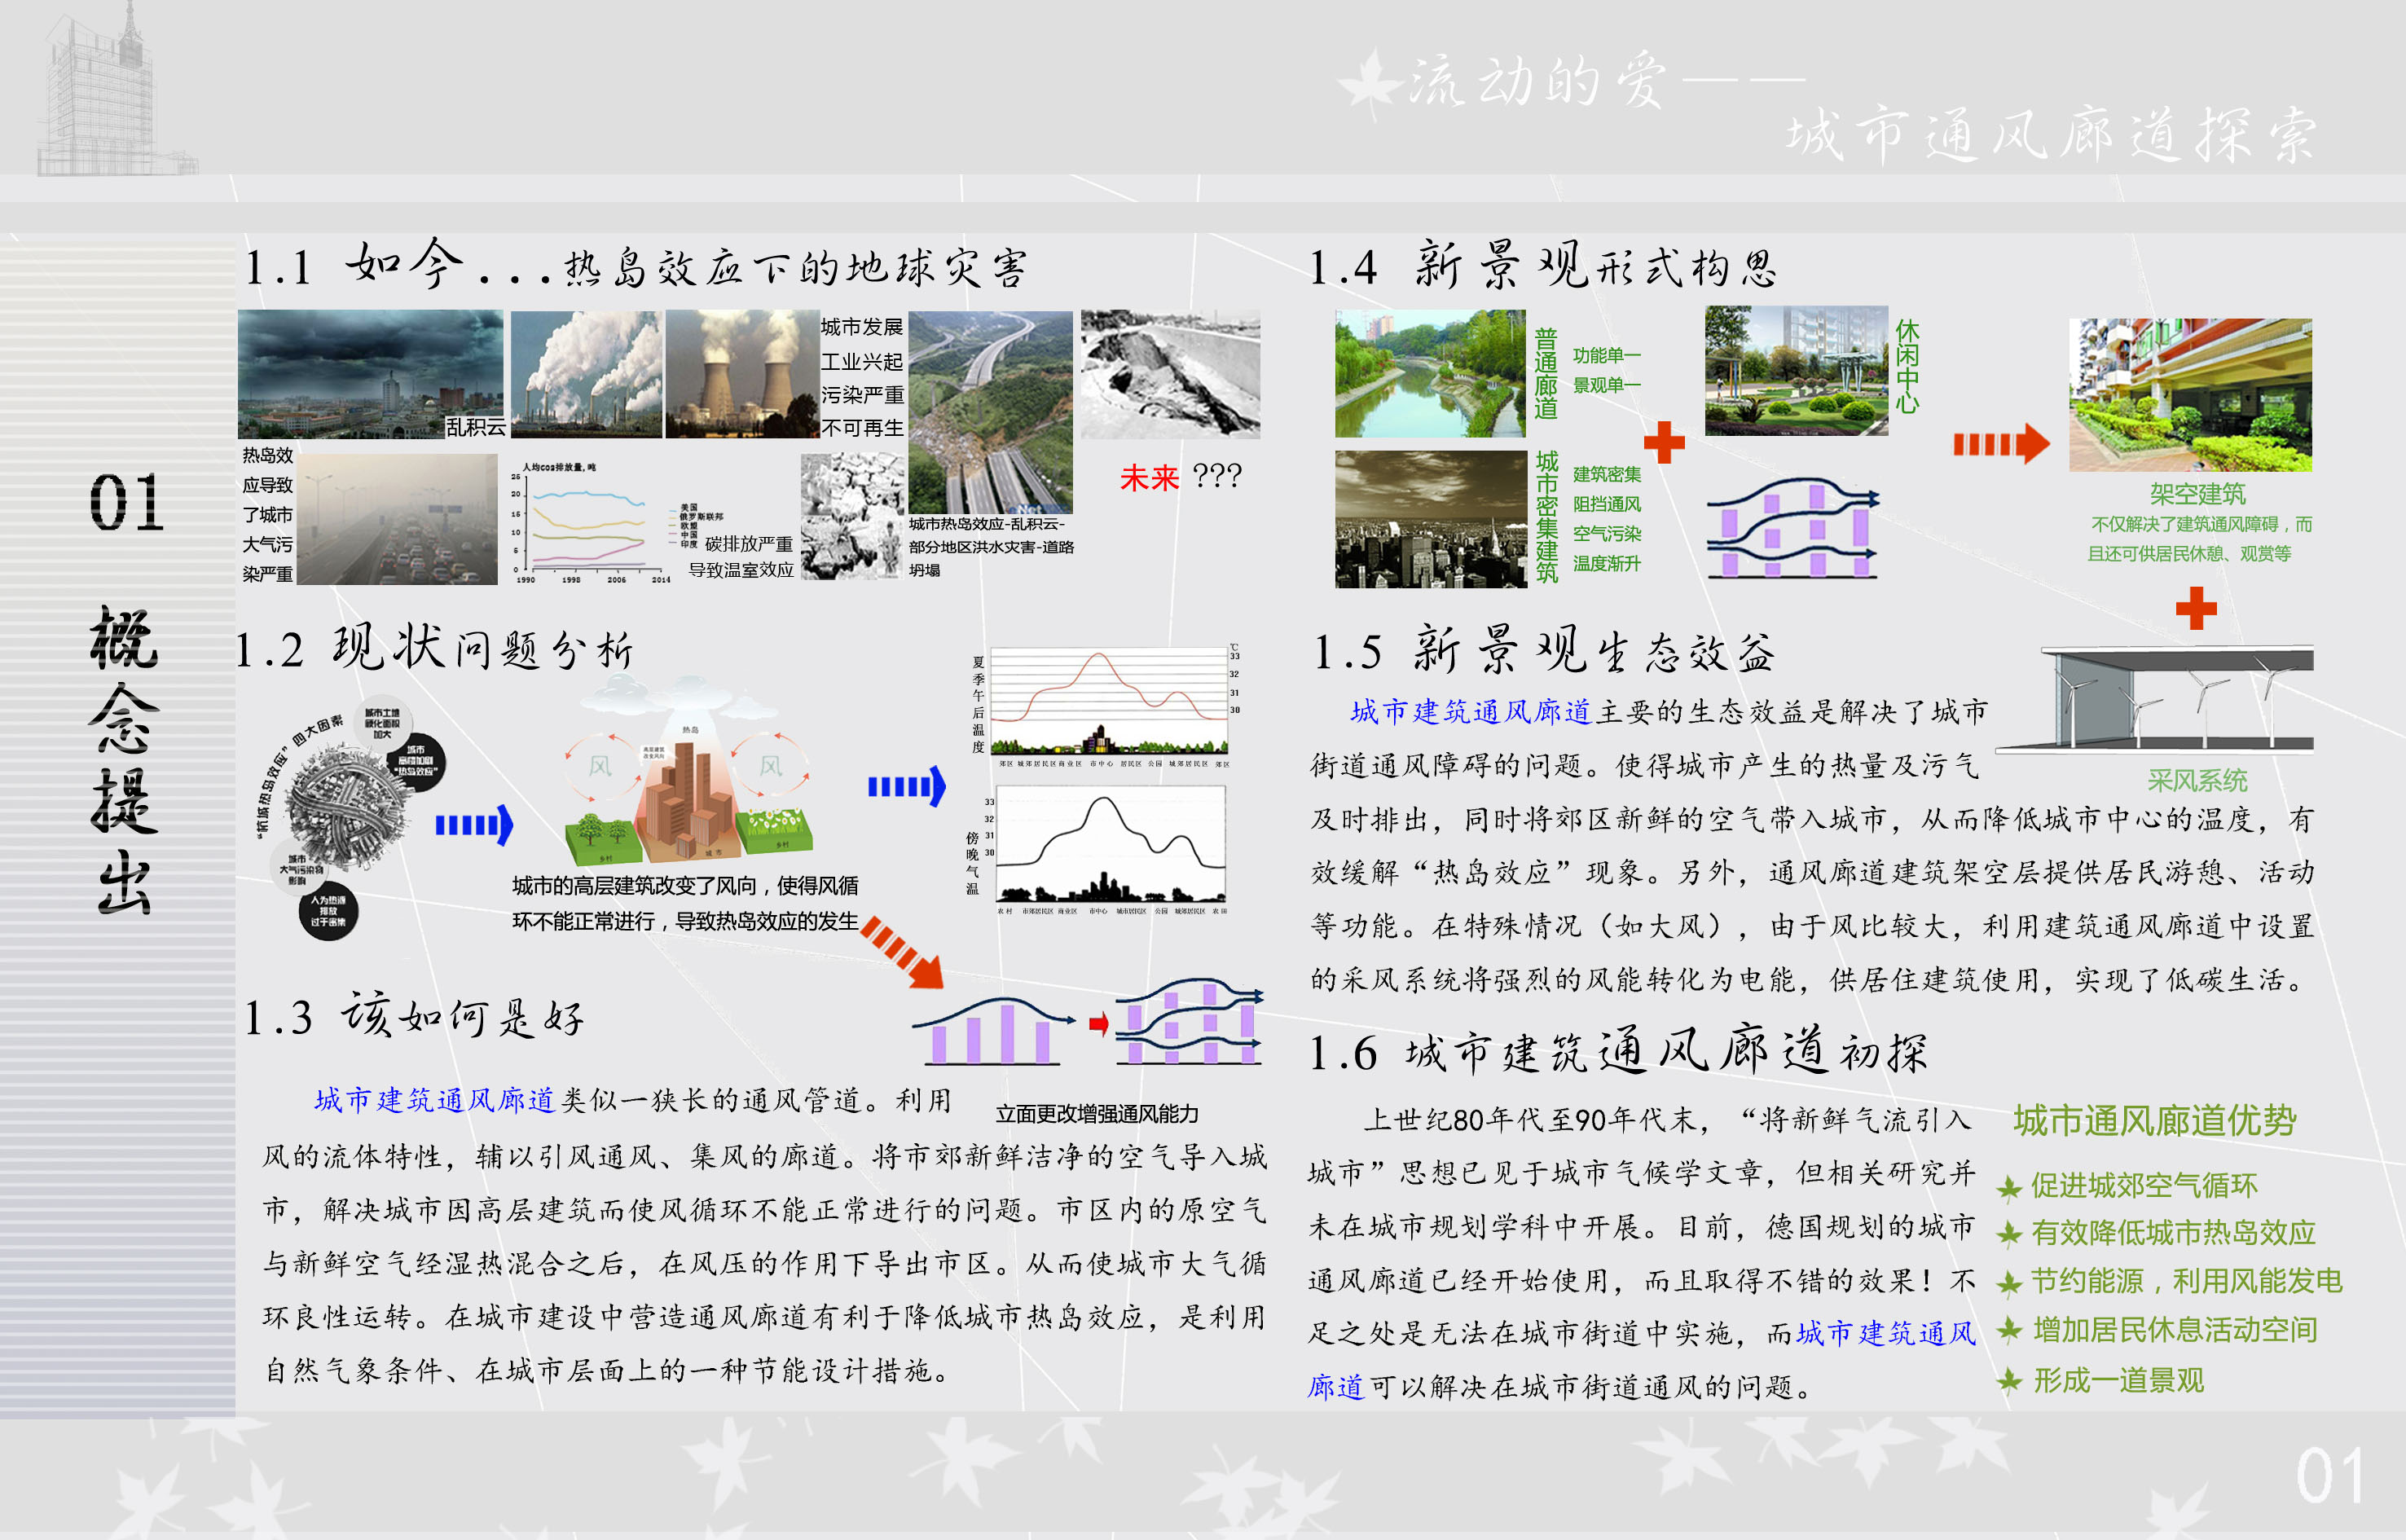Click the green 温度渐升 label
The height and width of the screenshot is (1540, 2406).
tap(1607, 563)
